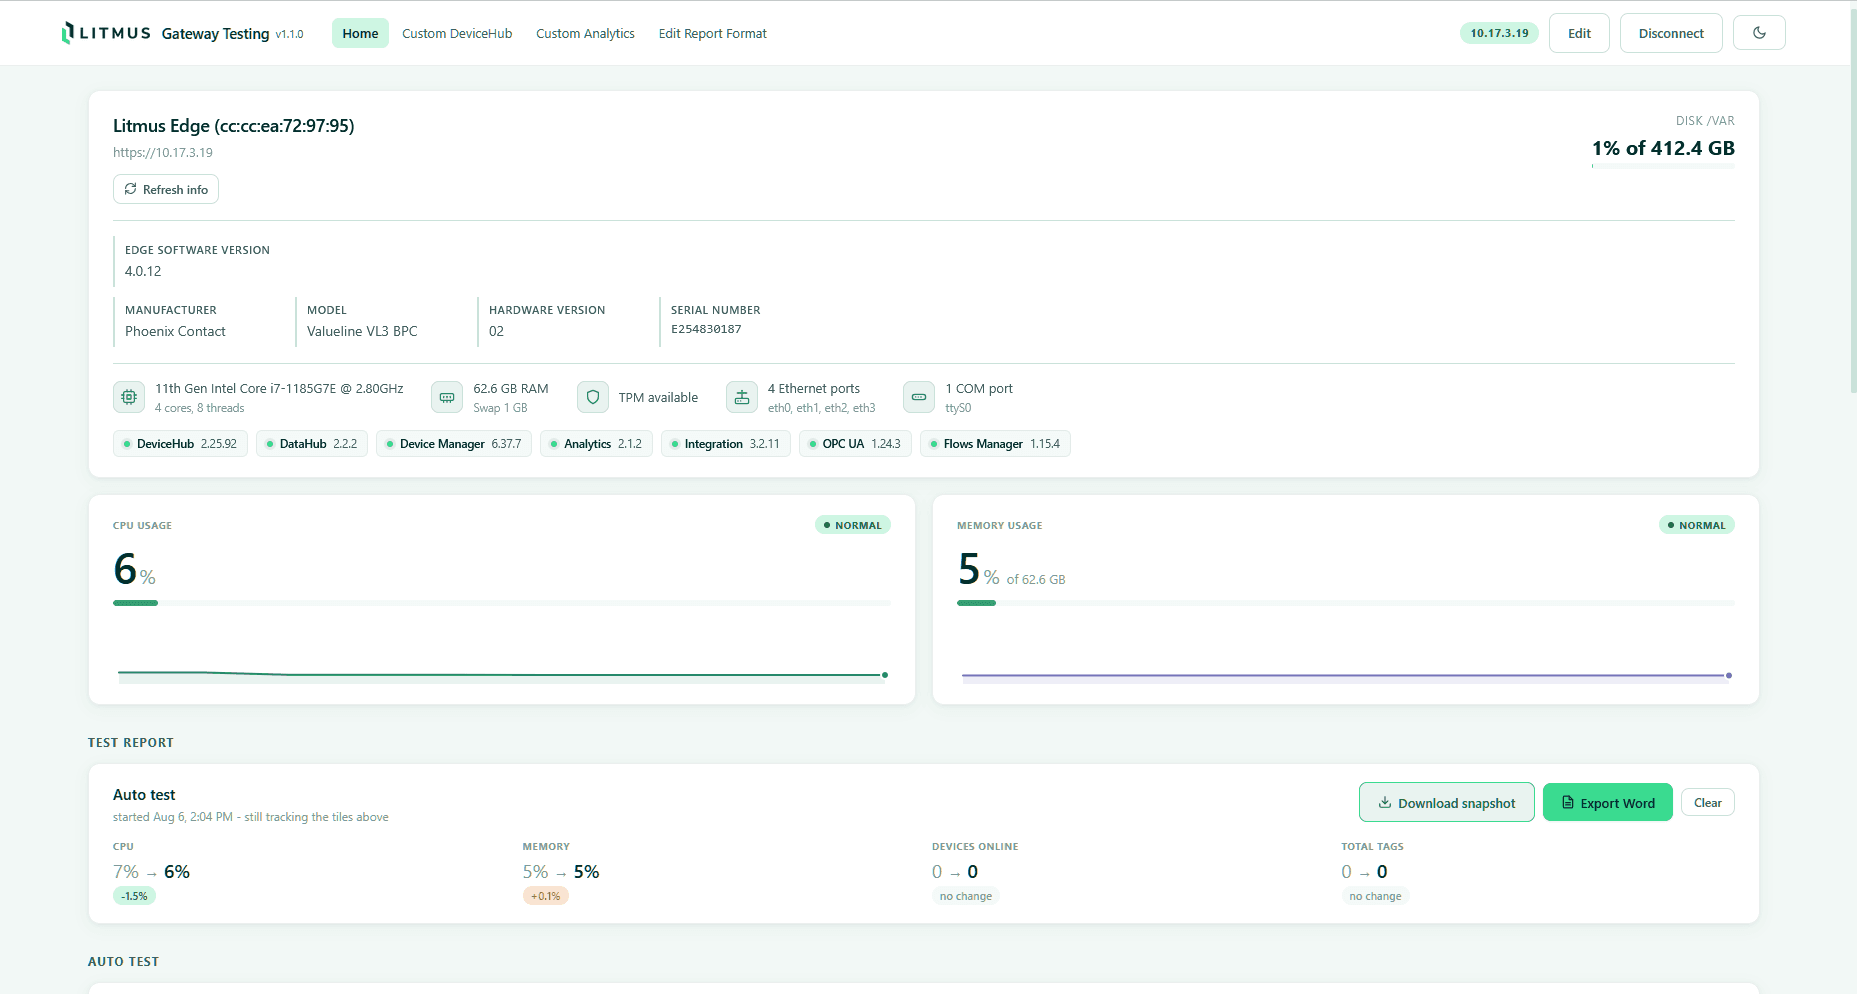This screenshot has height=994, width=1857.
Task: Select the Device Manager 6.37.7 chip
Action: [454, 444]
